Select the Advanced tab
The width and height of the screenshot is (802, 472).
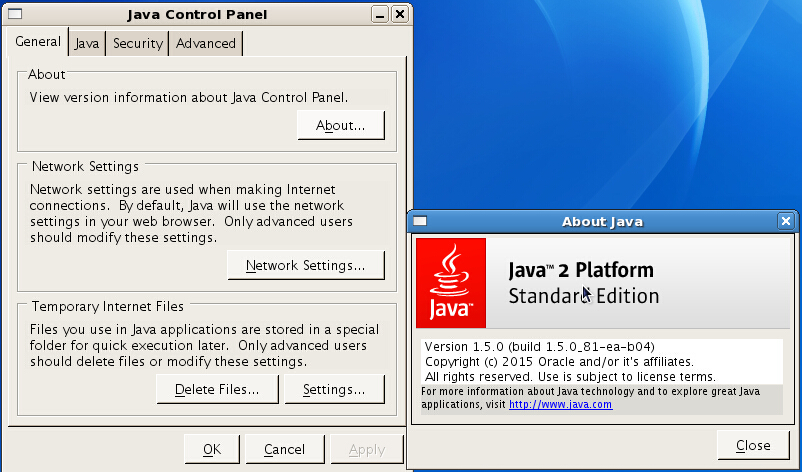[x=206, y=43]
